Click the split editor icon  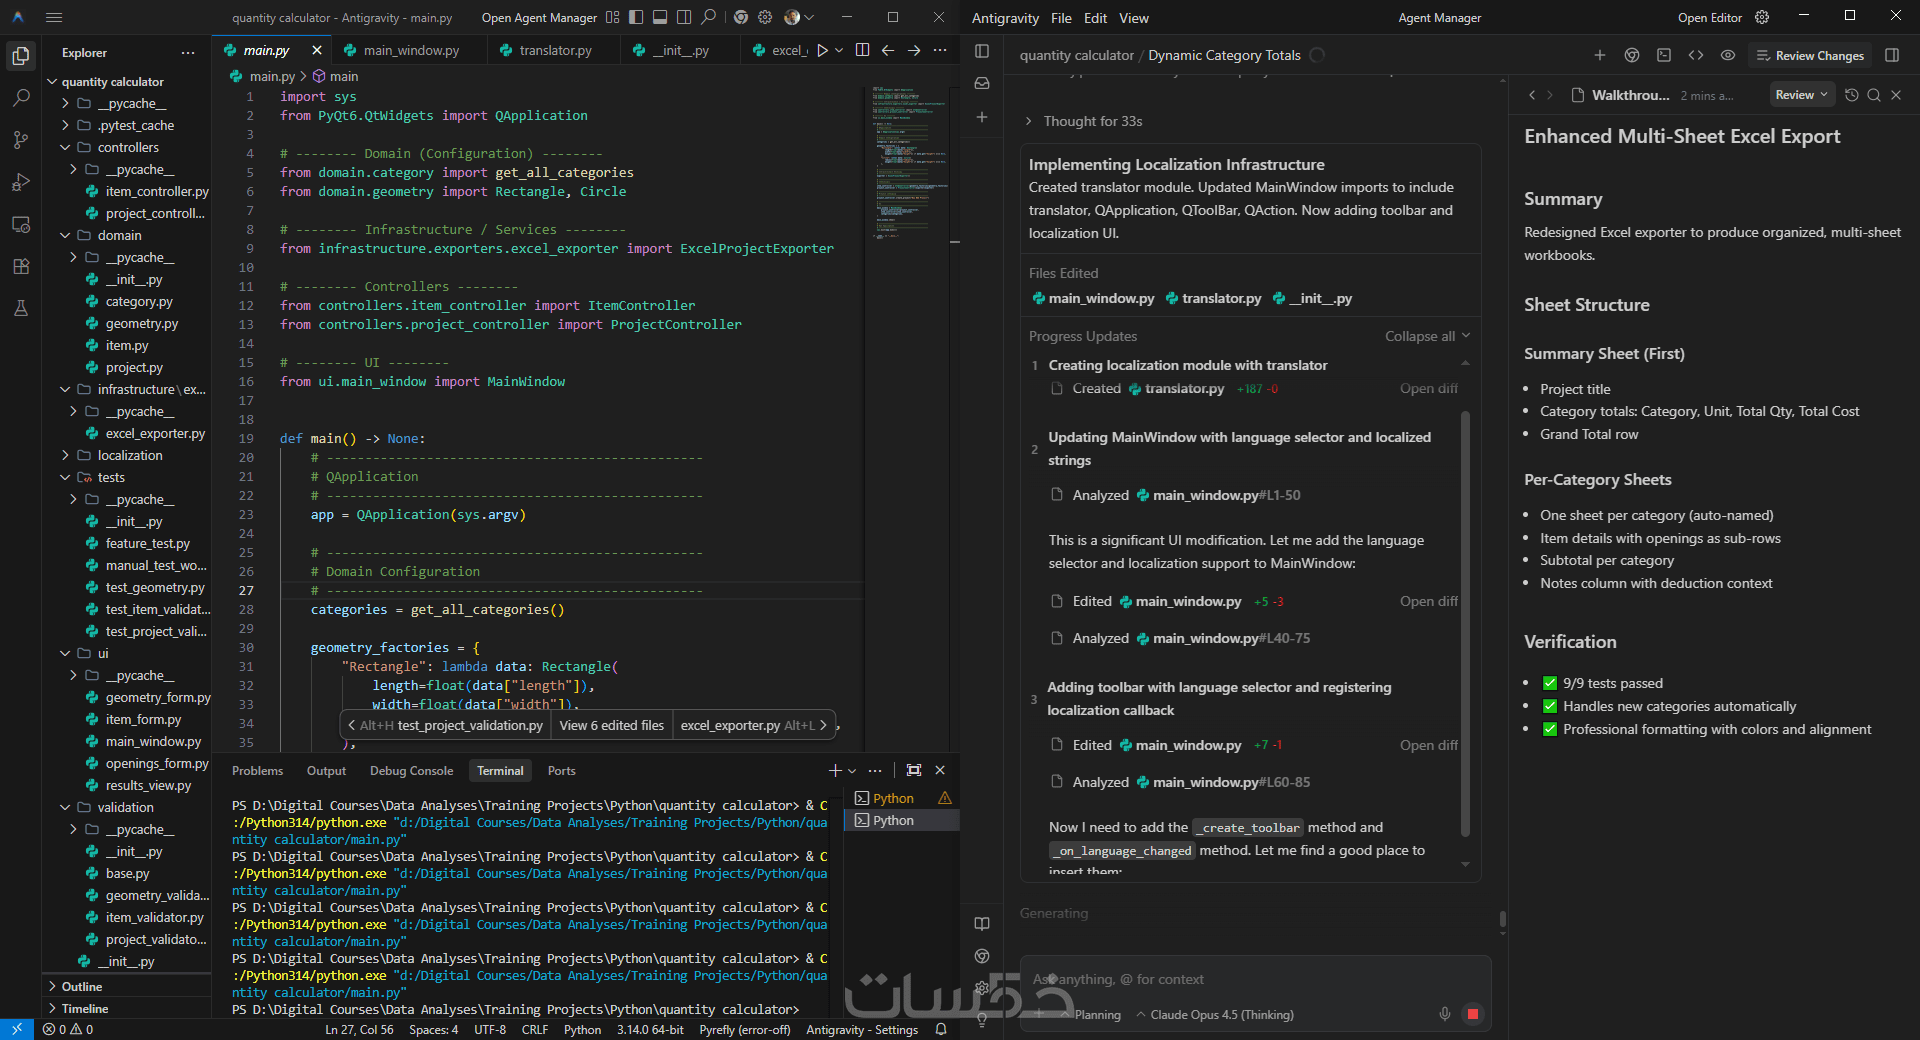click(x=862, y=50)
